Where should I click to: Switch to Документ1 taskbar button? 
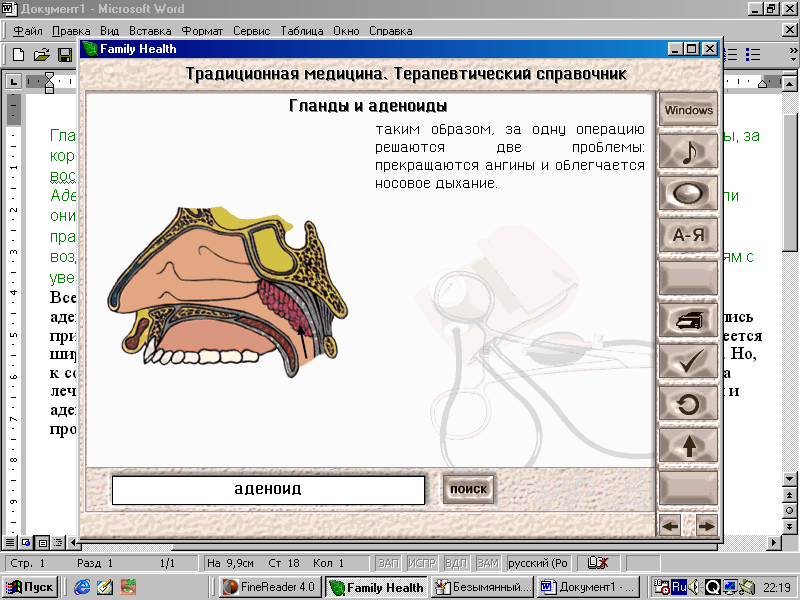(x=589, y=587)
